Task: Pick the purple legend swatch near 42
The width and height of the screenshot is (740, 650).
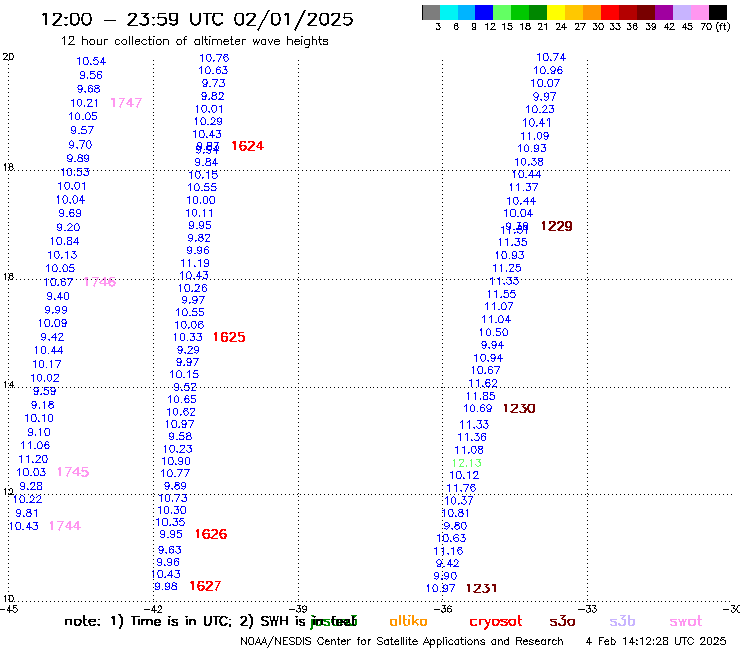Action: click(664, 12)
